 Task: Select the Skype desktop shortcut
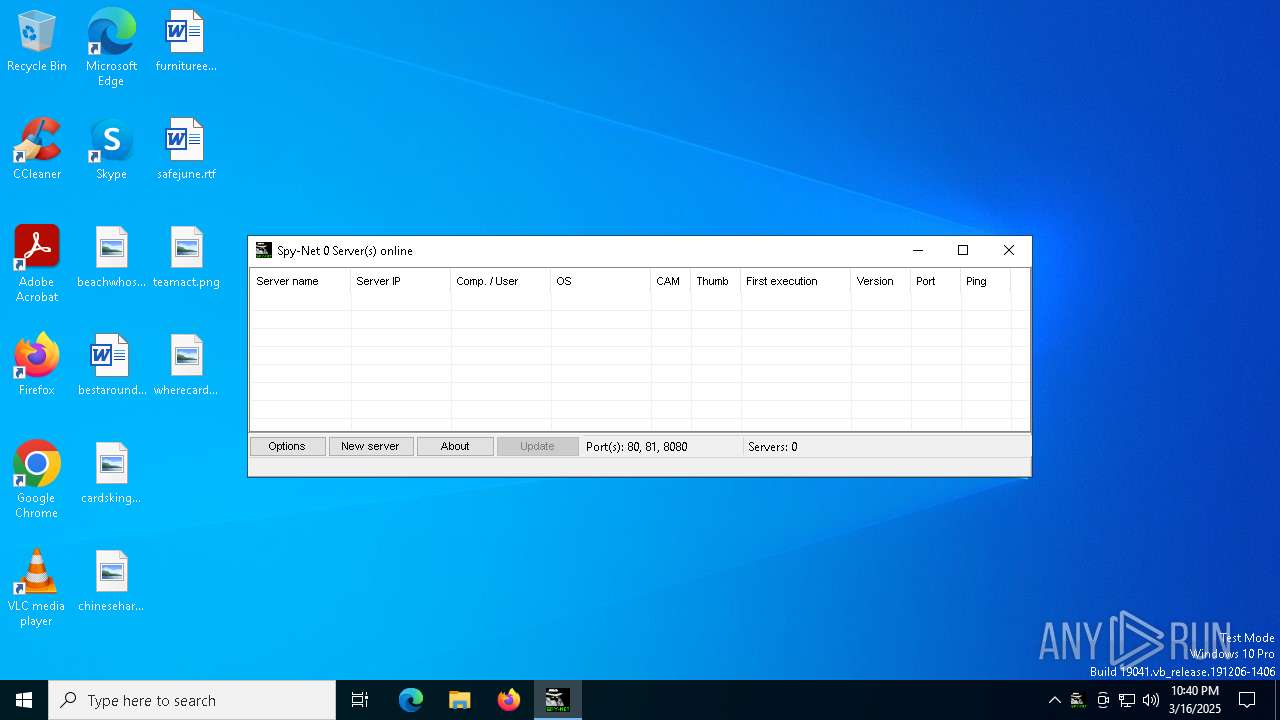click(111, 150)
